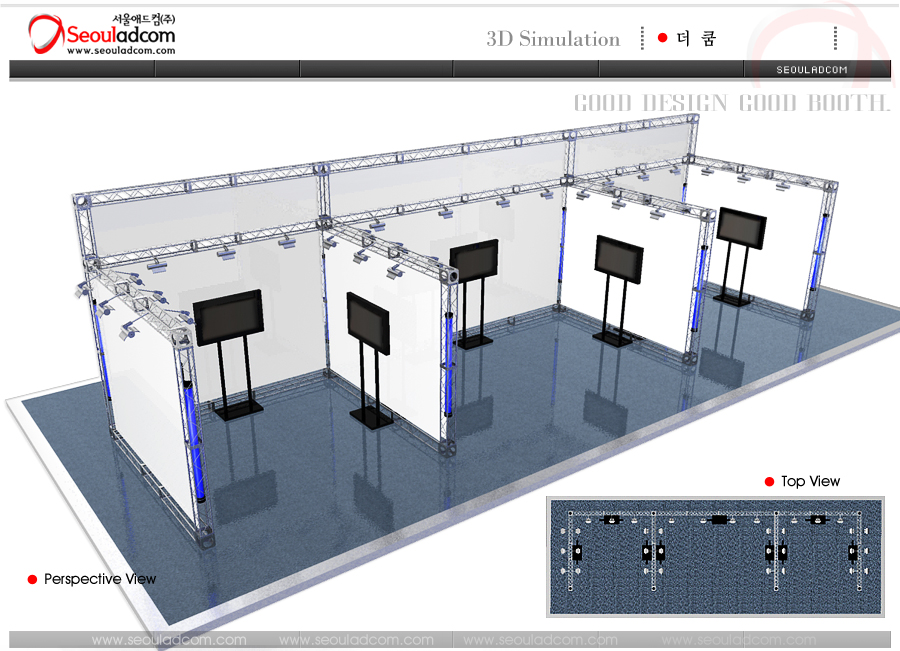This screenshot has height=651, width=900.
Task: Select the leftmost monitor screen in the booth
Action: 228,317
